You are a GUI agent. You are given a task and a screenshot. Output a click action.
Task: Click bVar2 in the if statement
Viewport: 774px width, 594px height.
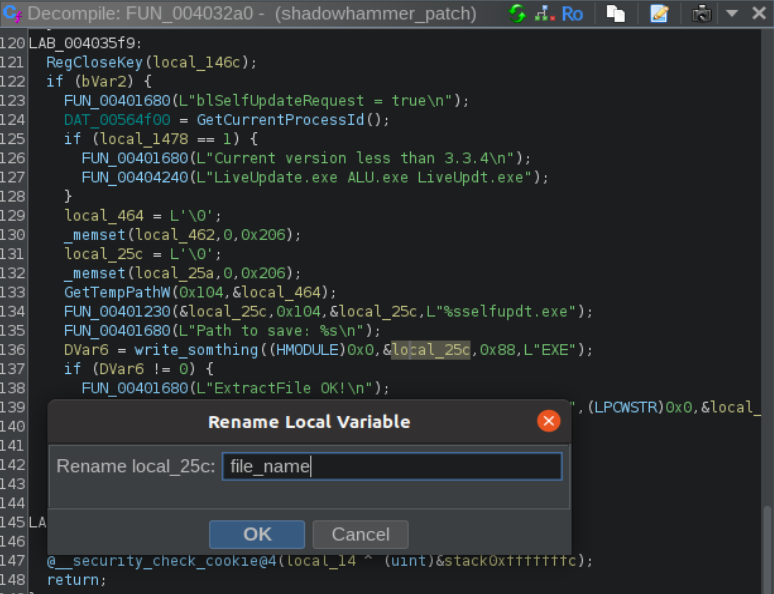(104, 81)
